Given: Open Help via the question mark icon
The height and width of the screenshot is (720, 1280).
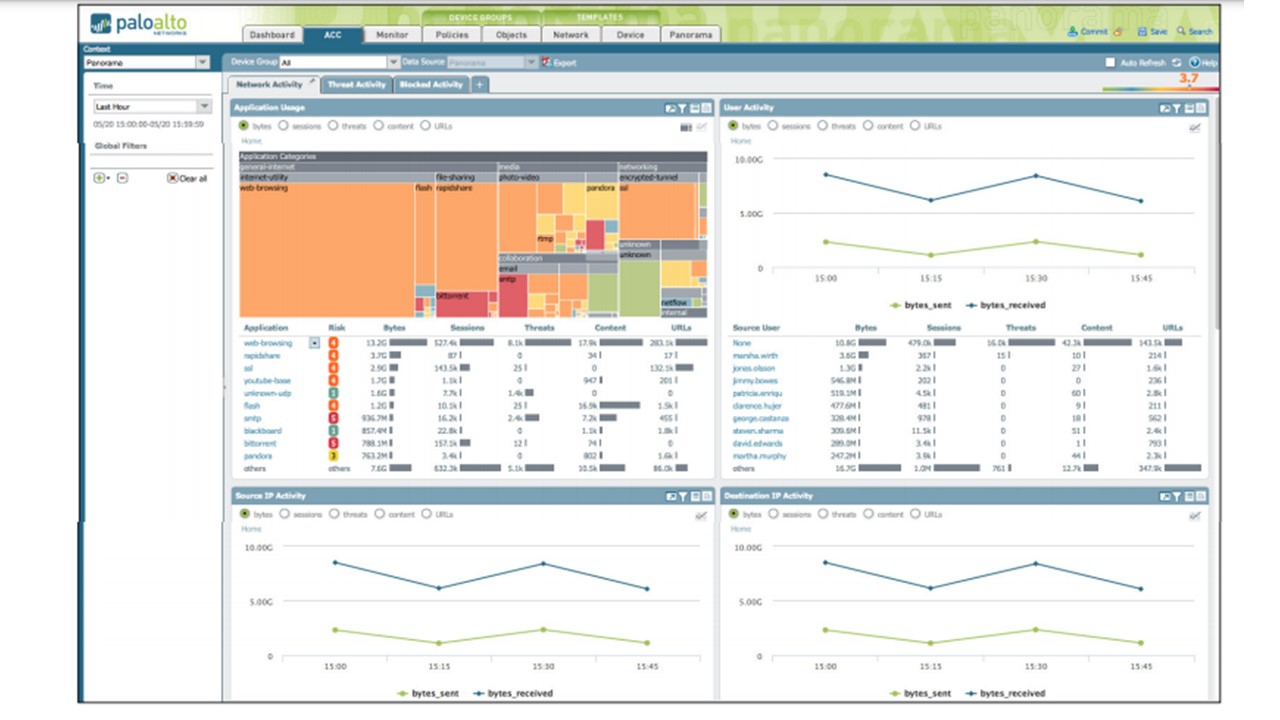Looking at the screenshot, I should pos(1194,62).
